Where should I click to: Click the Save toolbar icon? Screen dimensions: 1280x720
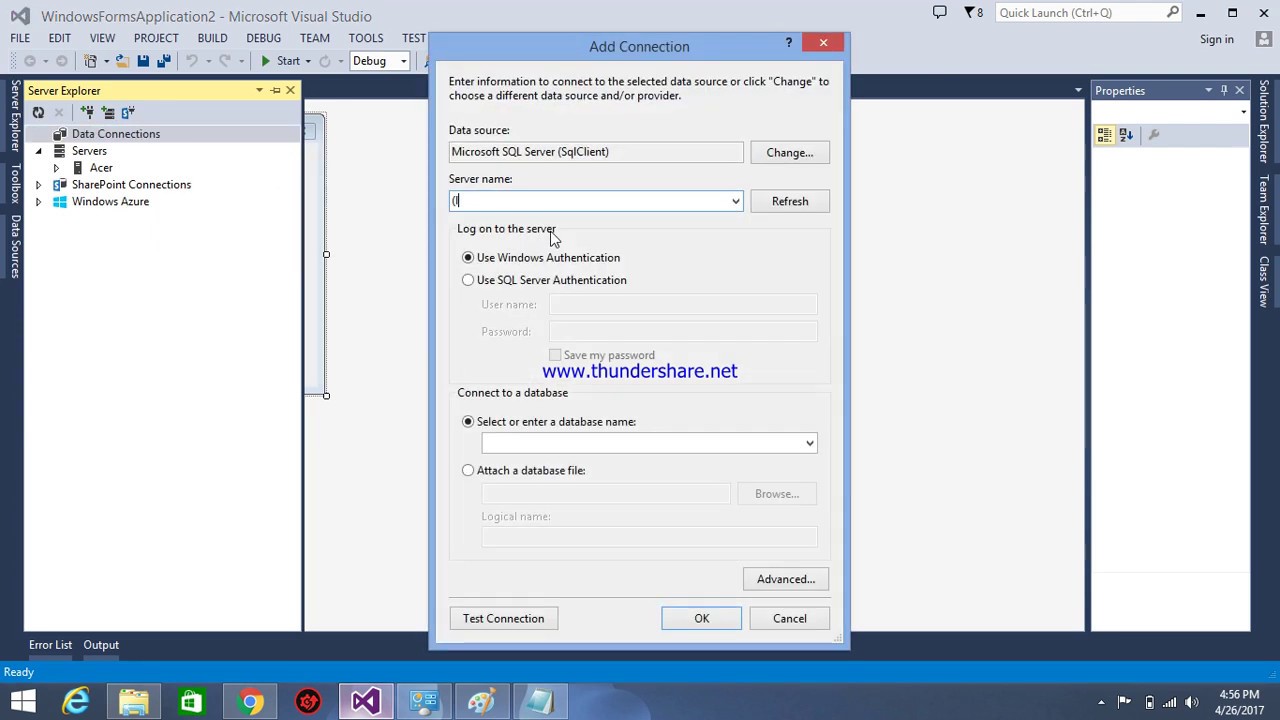pyautogui.click(x=143, y=62)
